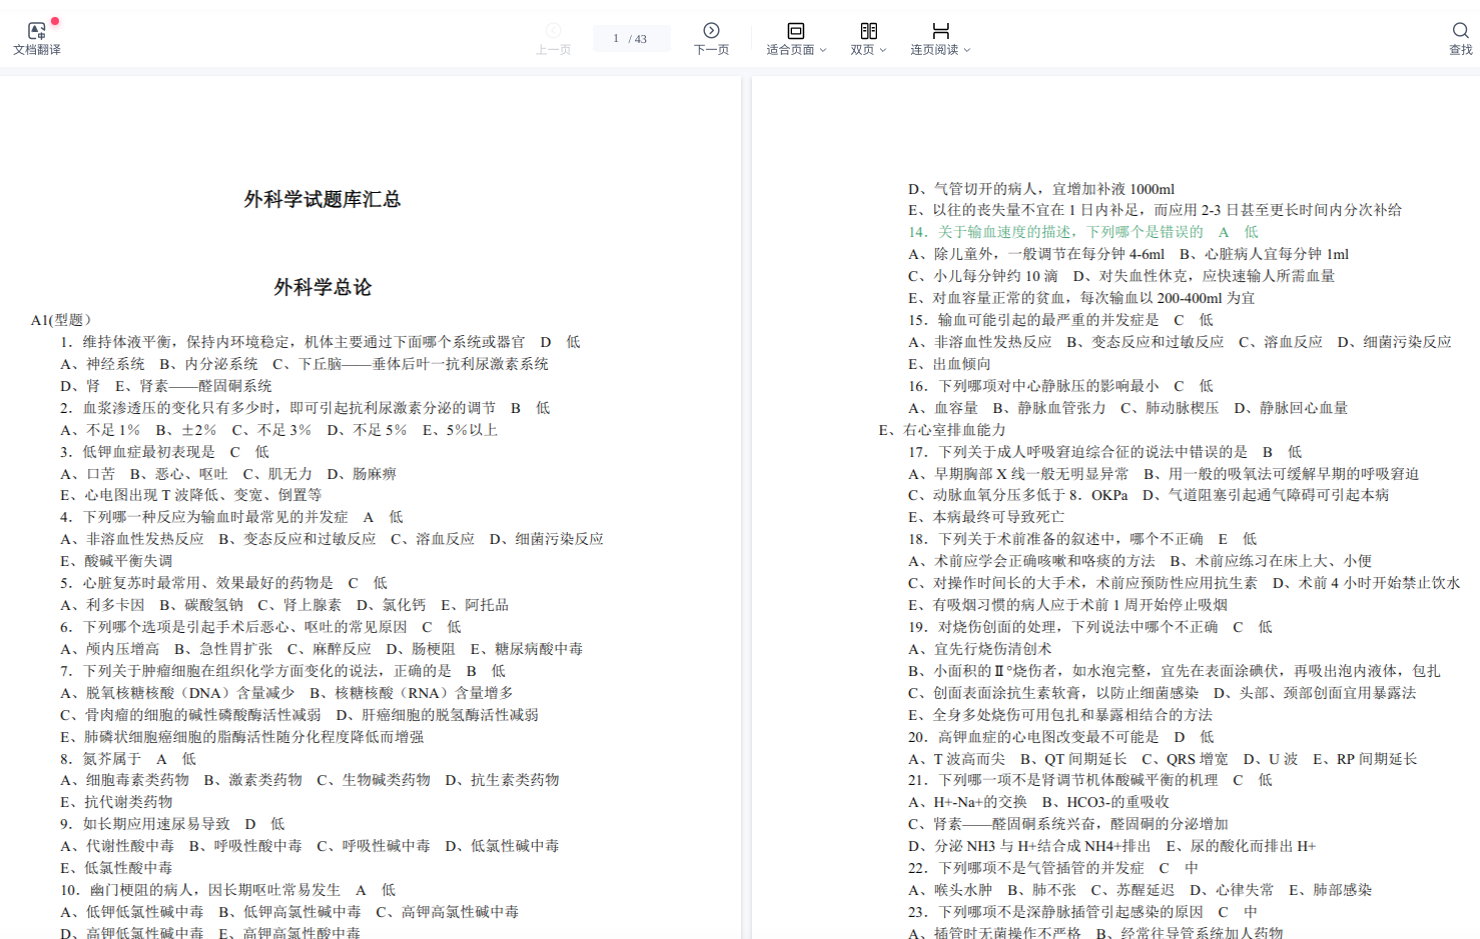Expand the 适合页面 dropdown arrow
Screen dimensions: 1480x939
(x=823, y=50)
